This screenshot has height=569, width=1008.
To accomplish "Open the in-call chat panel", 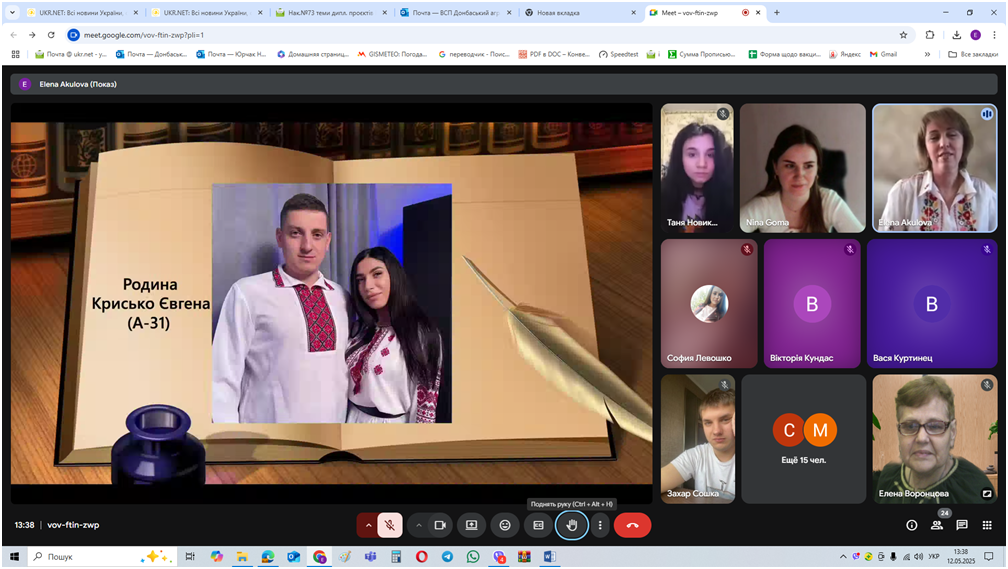I will [x=962, y=525].
